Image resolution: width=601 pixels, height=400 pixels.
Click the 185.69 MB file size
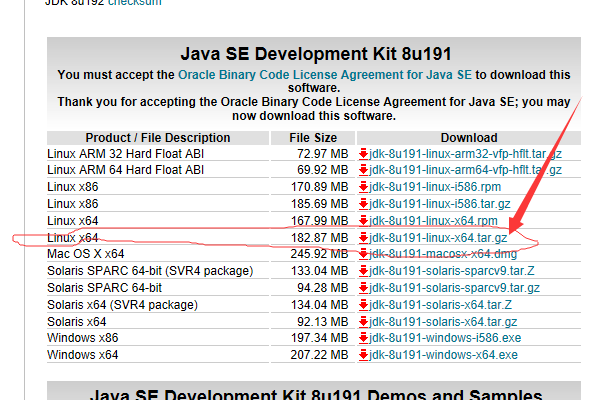pyautogui.click(x=320, y=204)
